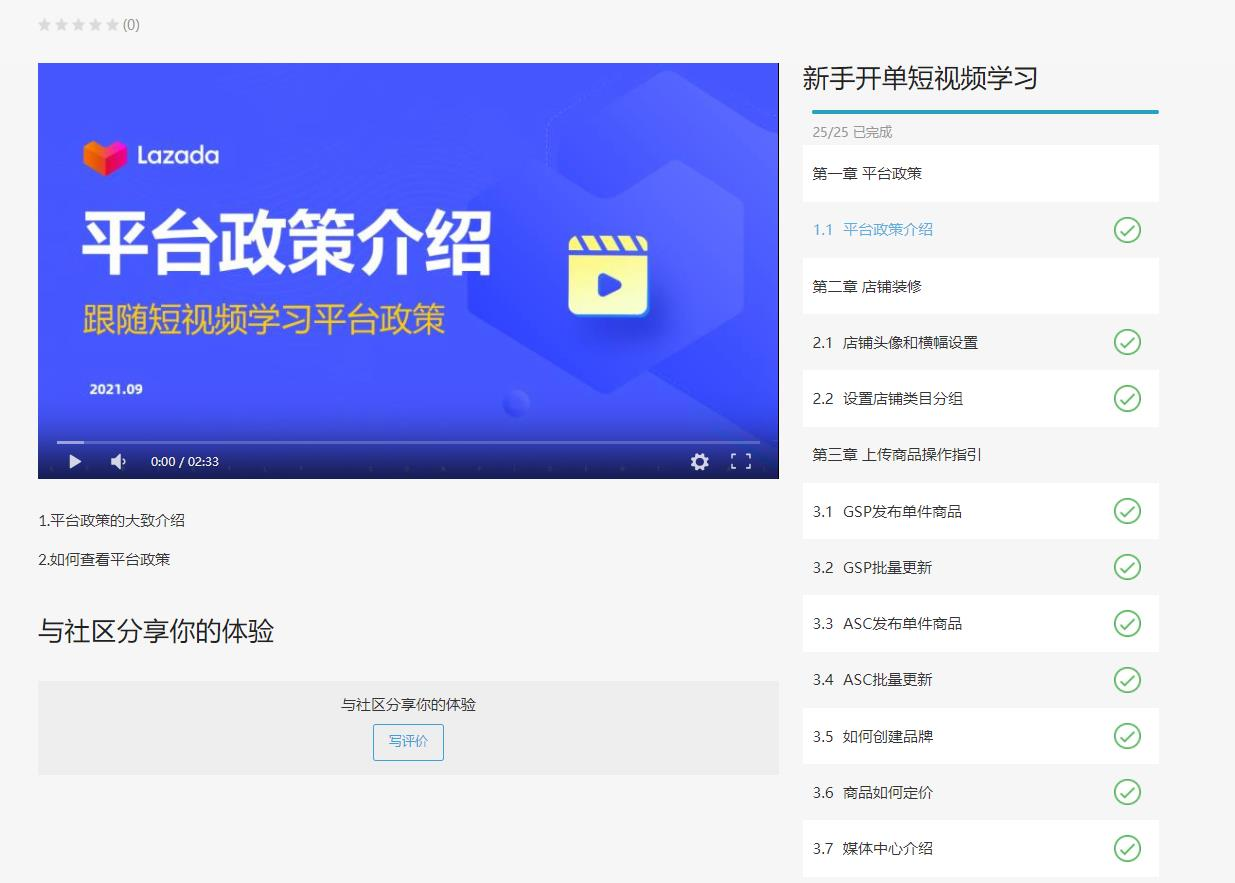
Task: Click the yellow clapperboard play icon
Action: pyautogui.click(x=608, y=276)
